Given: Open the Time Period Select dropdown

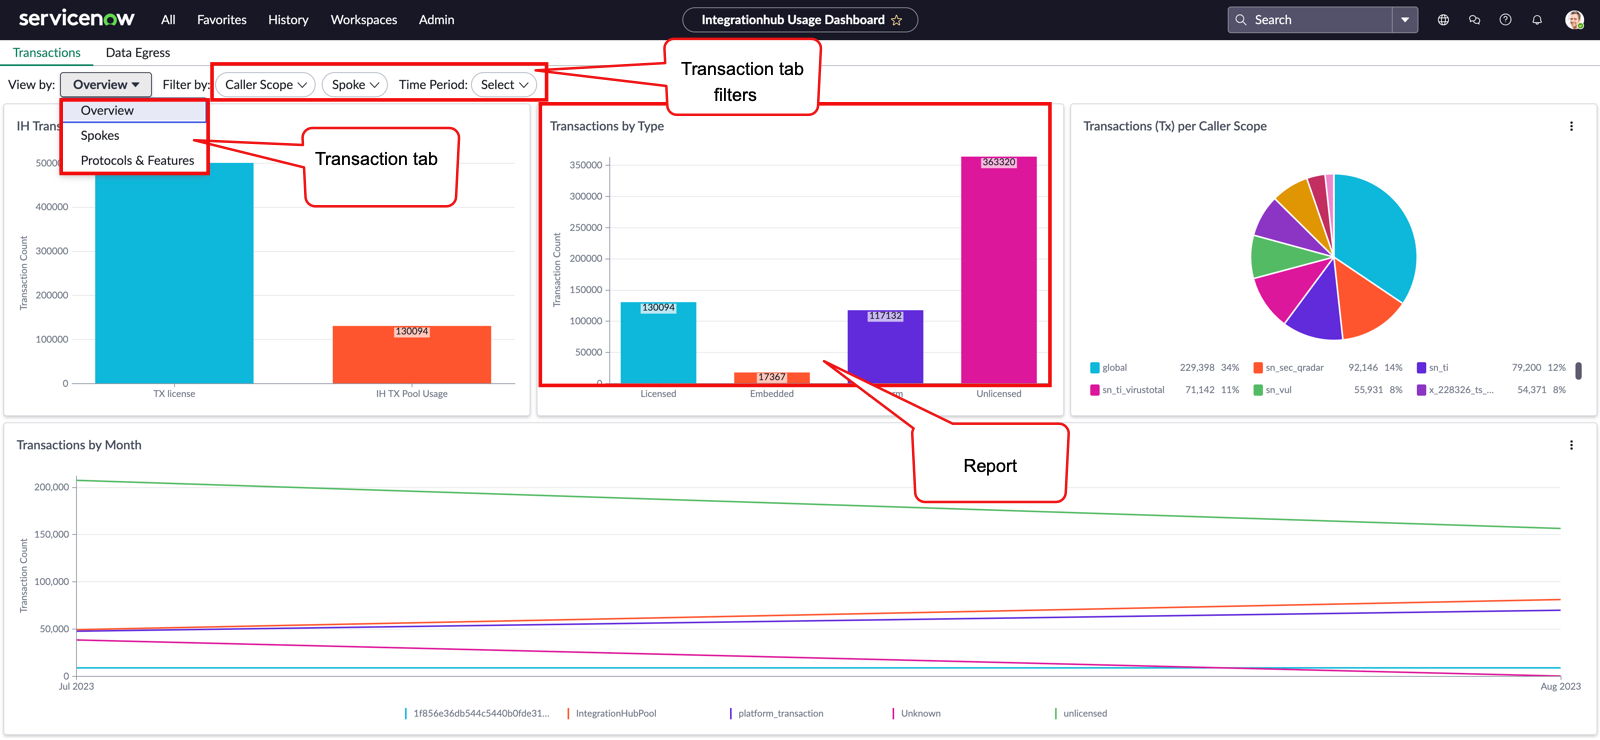Looking at the screenshot, I should click(x=504, y=85).
